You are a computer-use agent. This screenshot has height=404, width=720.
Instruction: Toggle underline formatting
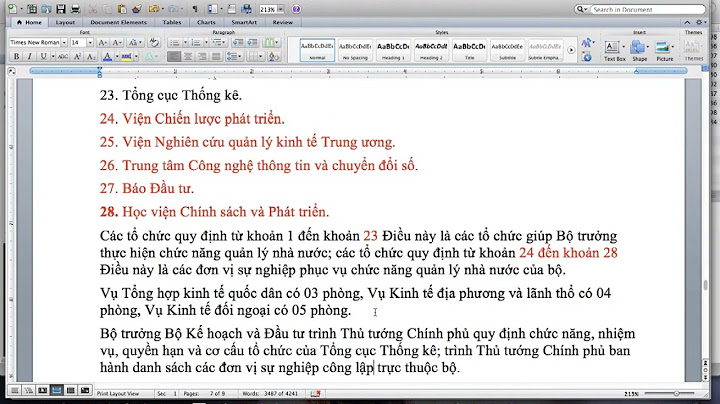pyautogui.click(x=43, y=56)
